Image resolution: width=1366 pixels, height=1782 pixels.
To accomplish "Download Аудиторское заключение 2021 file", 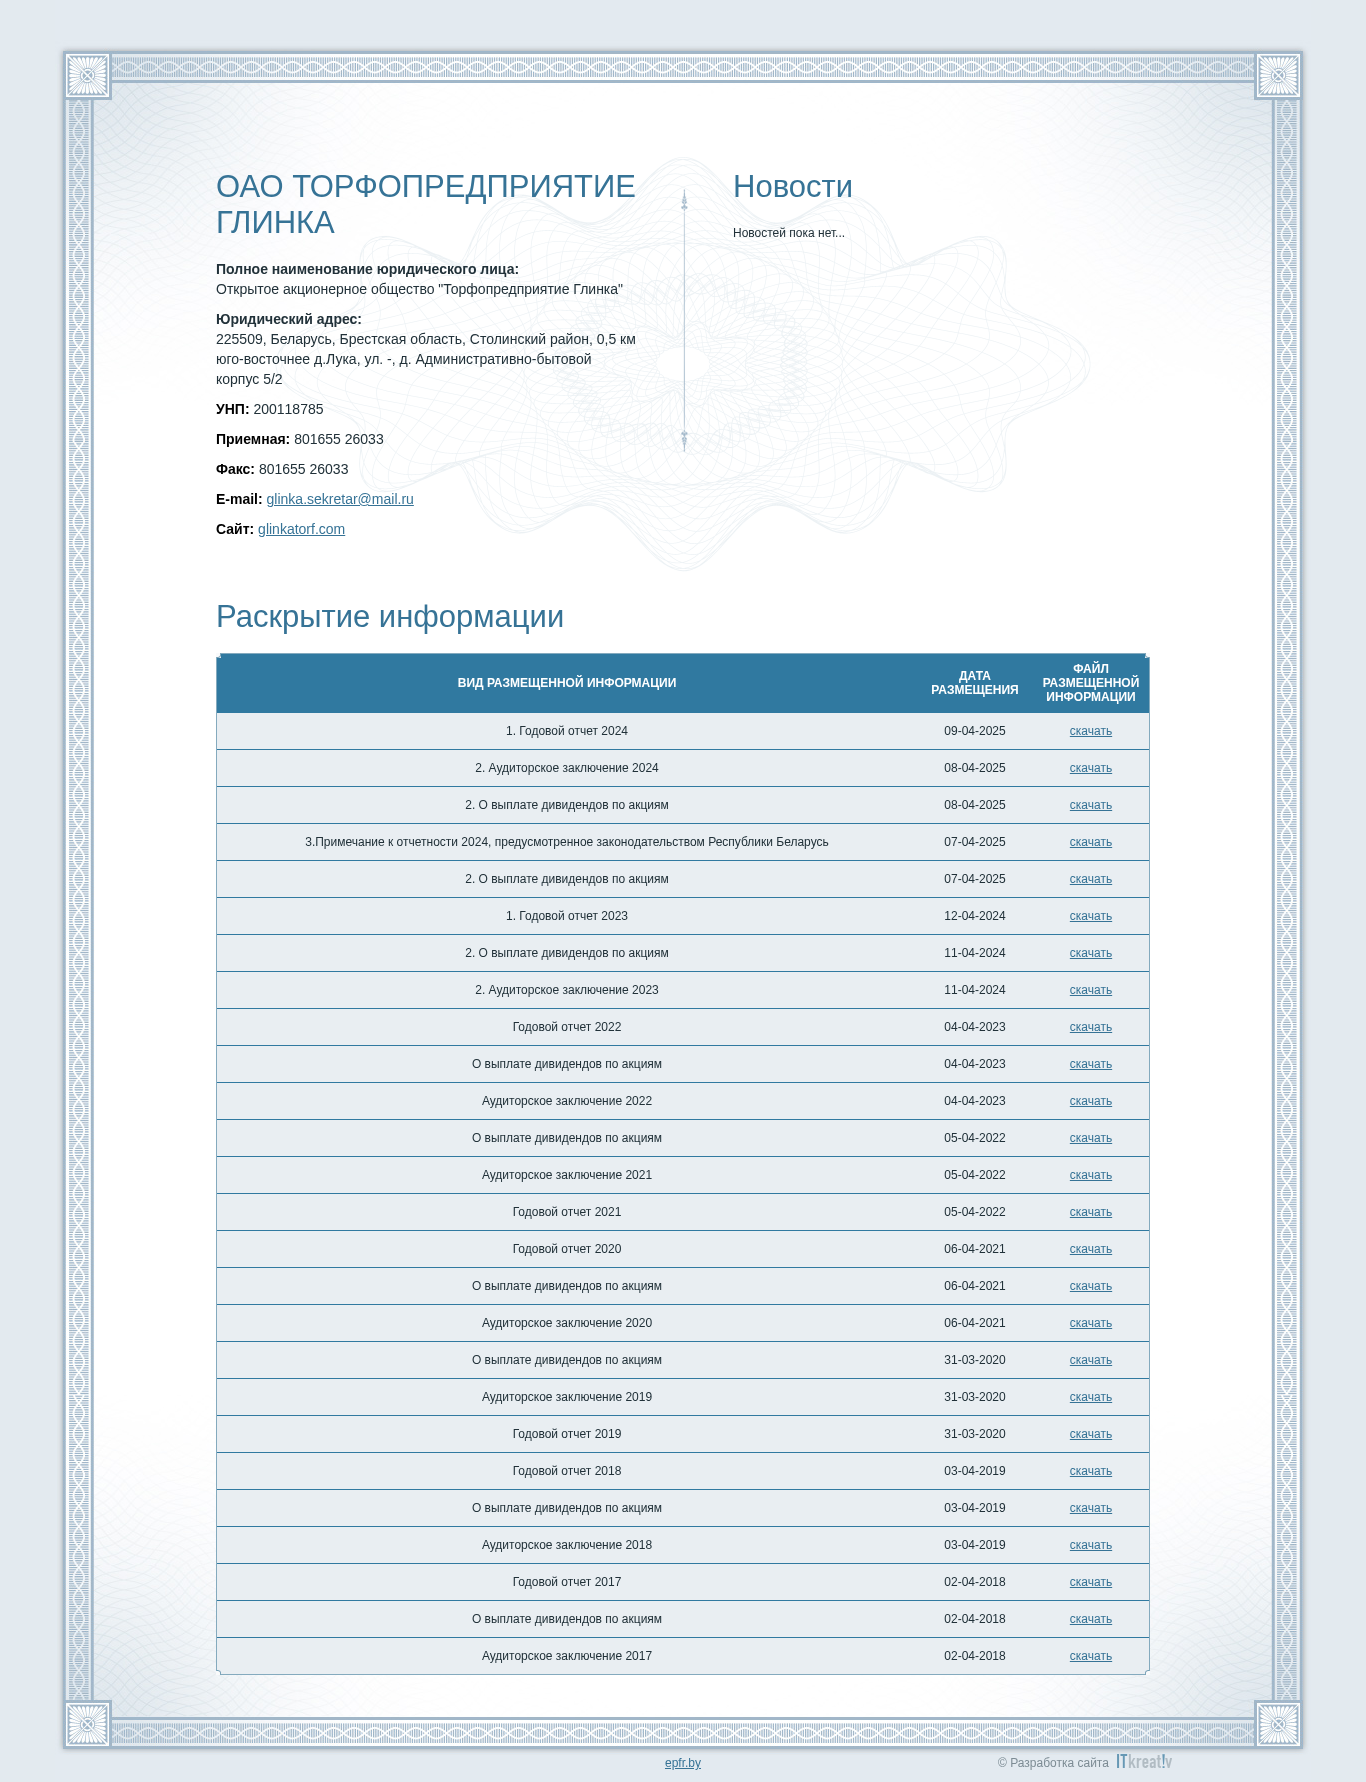I will (x=1090, y=1175).
